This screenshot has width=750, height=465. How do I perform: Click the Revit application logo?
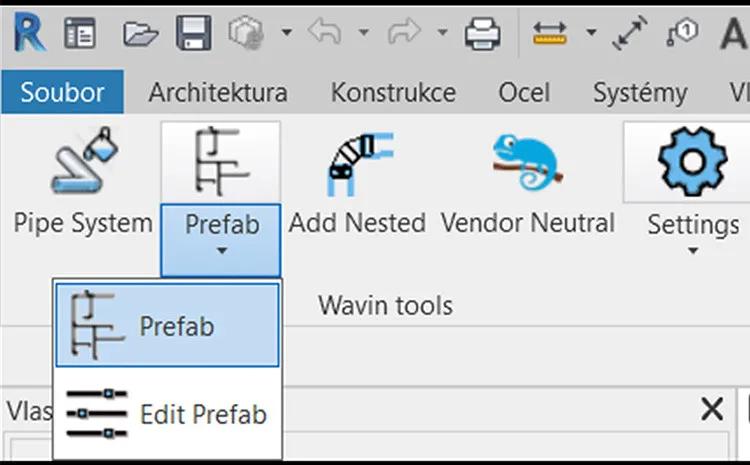click(28, 32)
